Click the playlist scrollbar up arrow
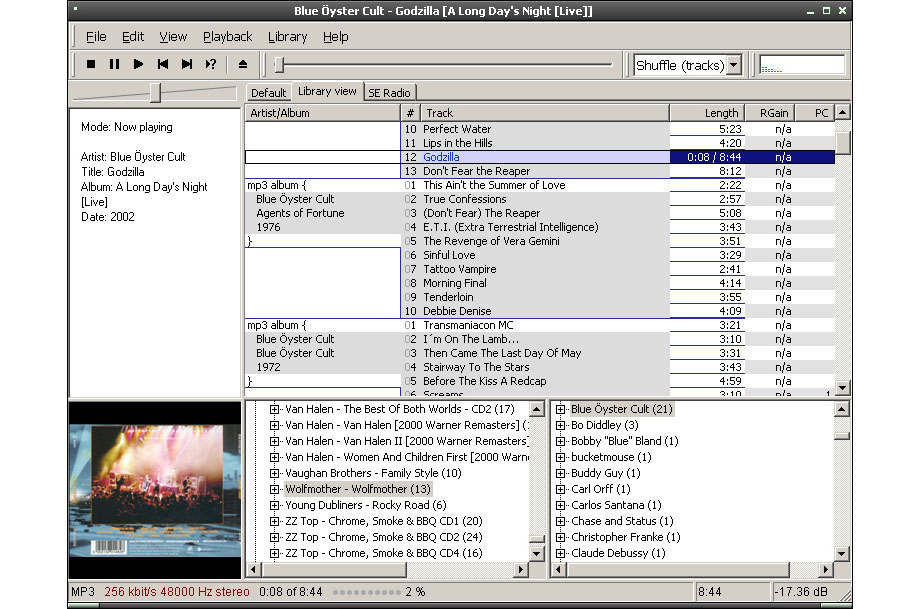This screenshot has height=609, width=920. (x=843, y=112)
